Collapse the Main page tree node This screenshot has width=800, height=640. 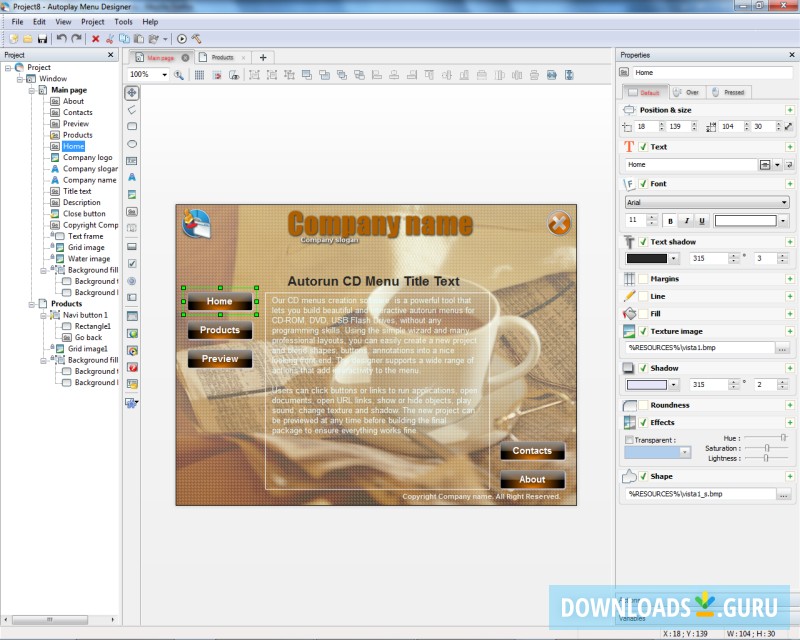pyautogui.click(x=32, y=90)
